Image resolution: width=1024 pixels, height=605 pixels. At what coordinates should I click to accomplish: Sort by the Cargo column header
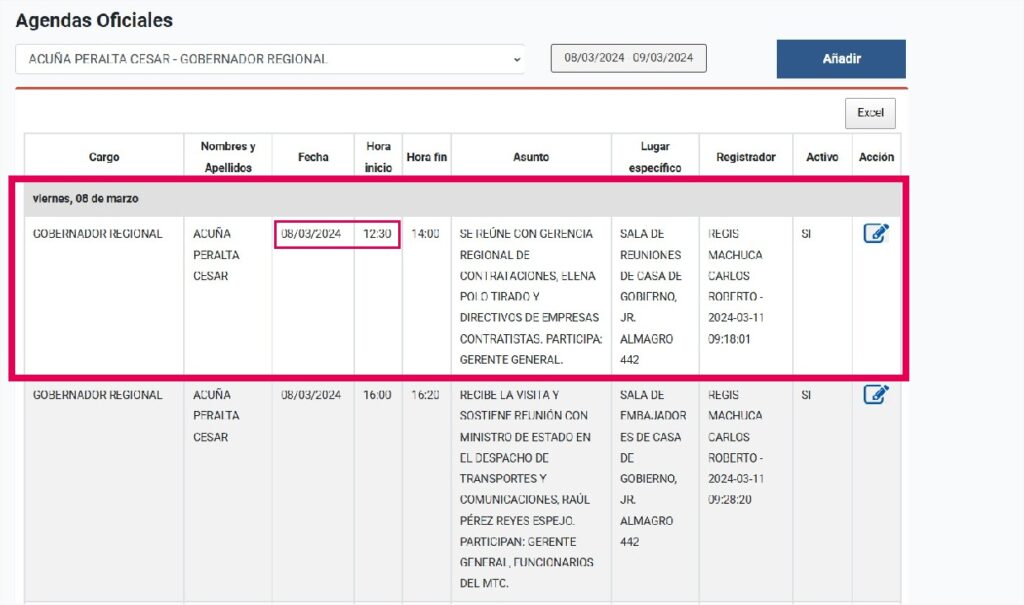[104, 157]
